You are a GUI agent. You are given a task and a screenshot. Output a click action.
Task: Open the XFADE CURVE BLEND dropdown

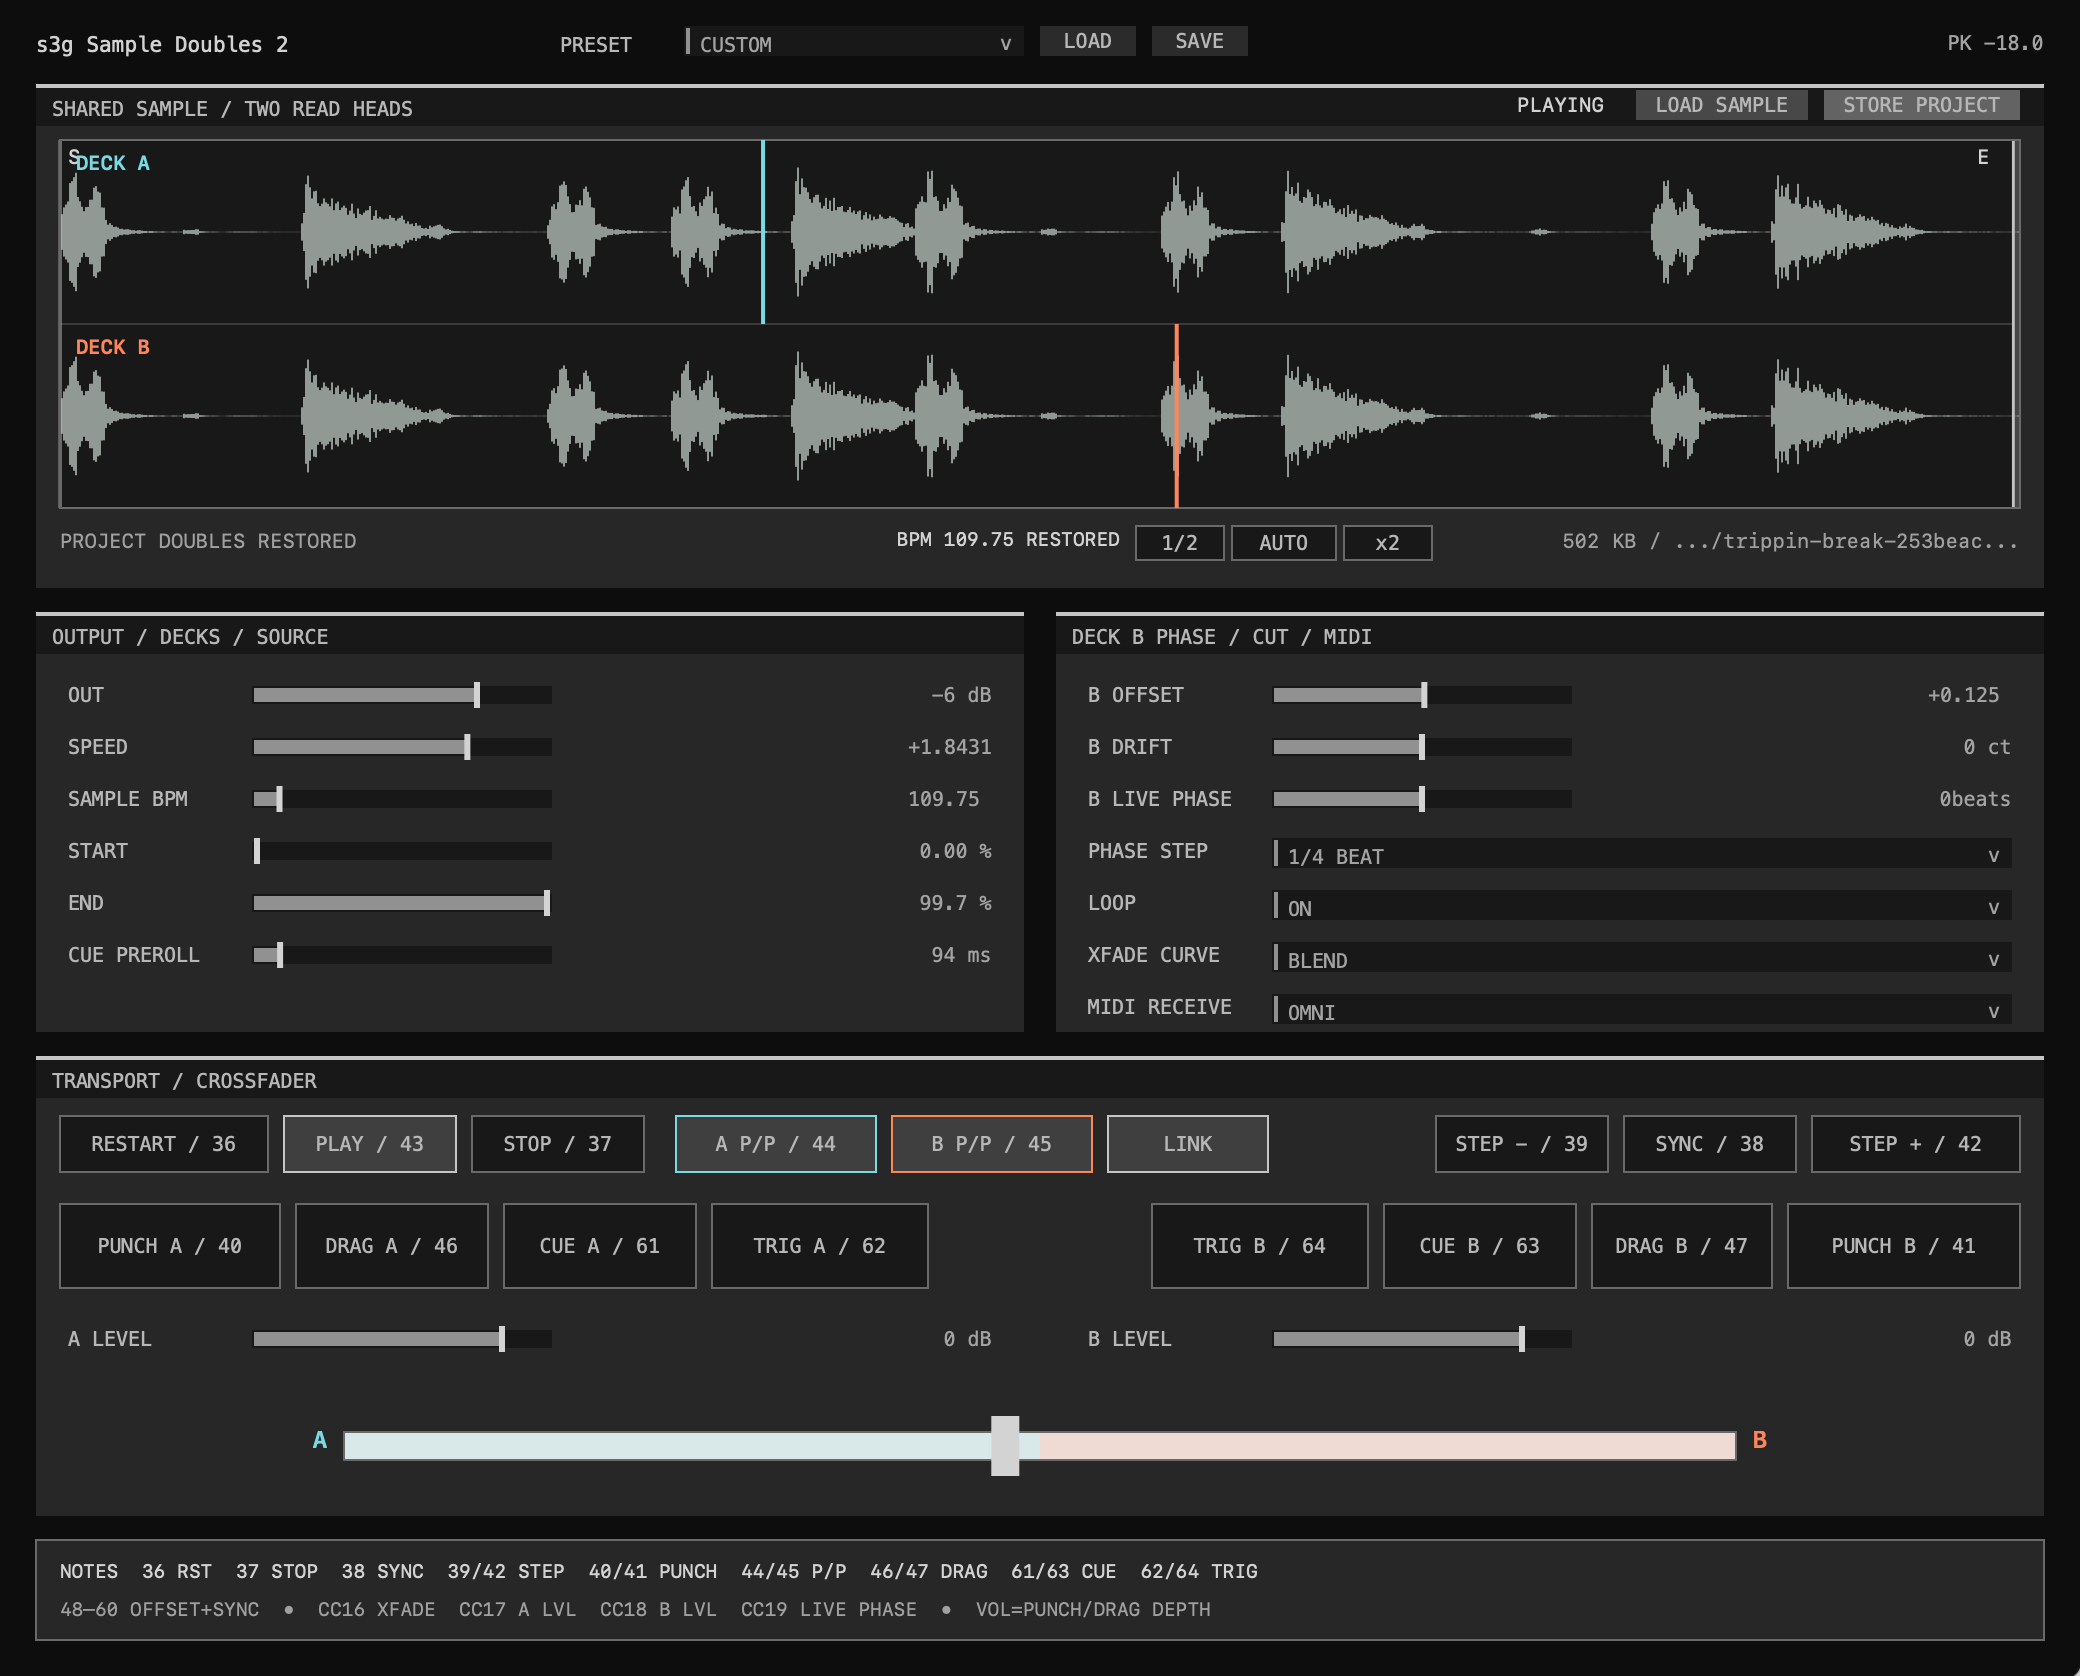click(1642, 959)
